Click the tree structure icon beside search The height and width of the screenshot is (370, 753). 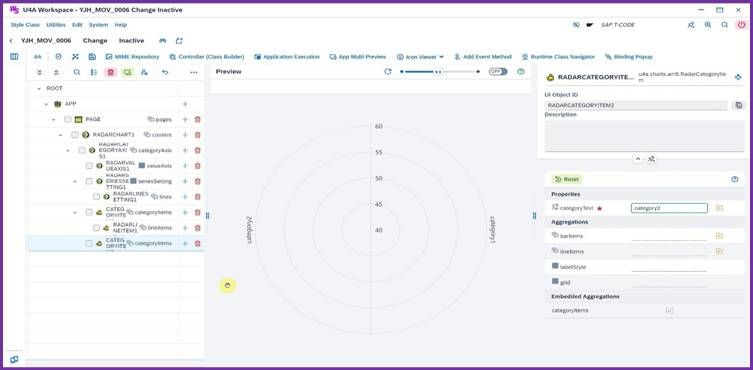(94, 72)
